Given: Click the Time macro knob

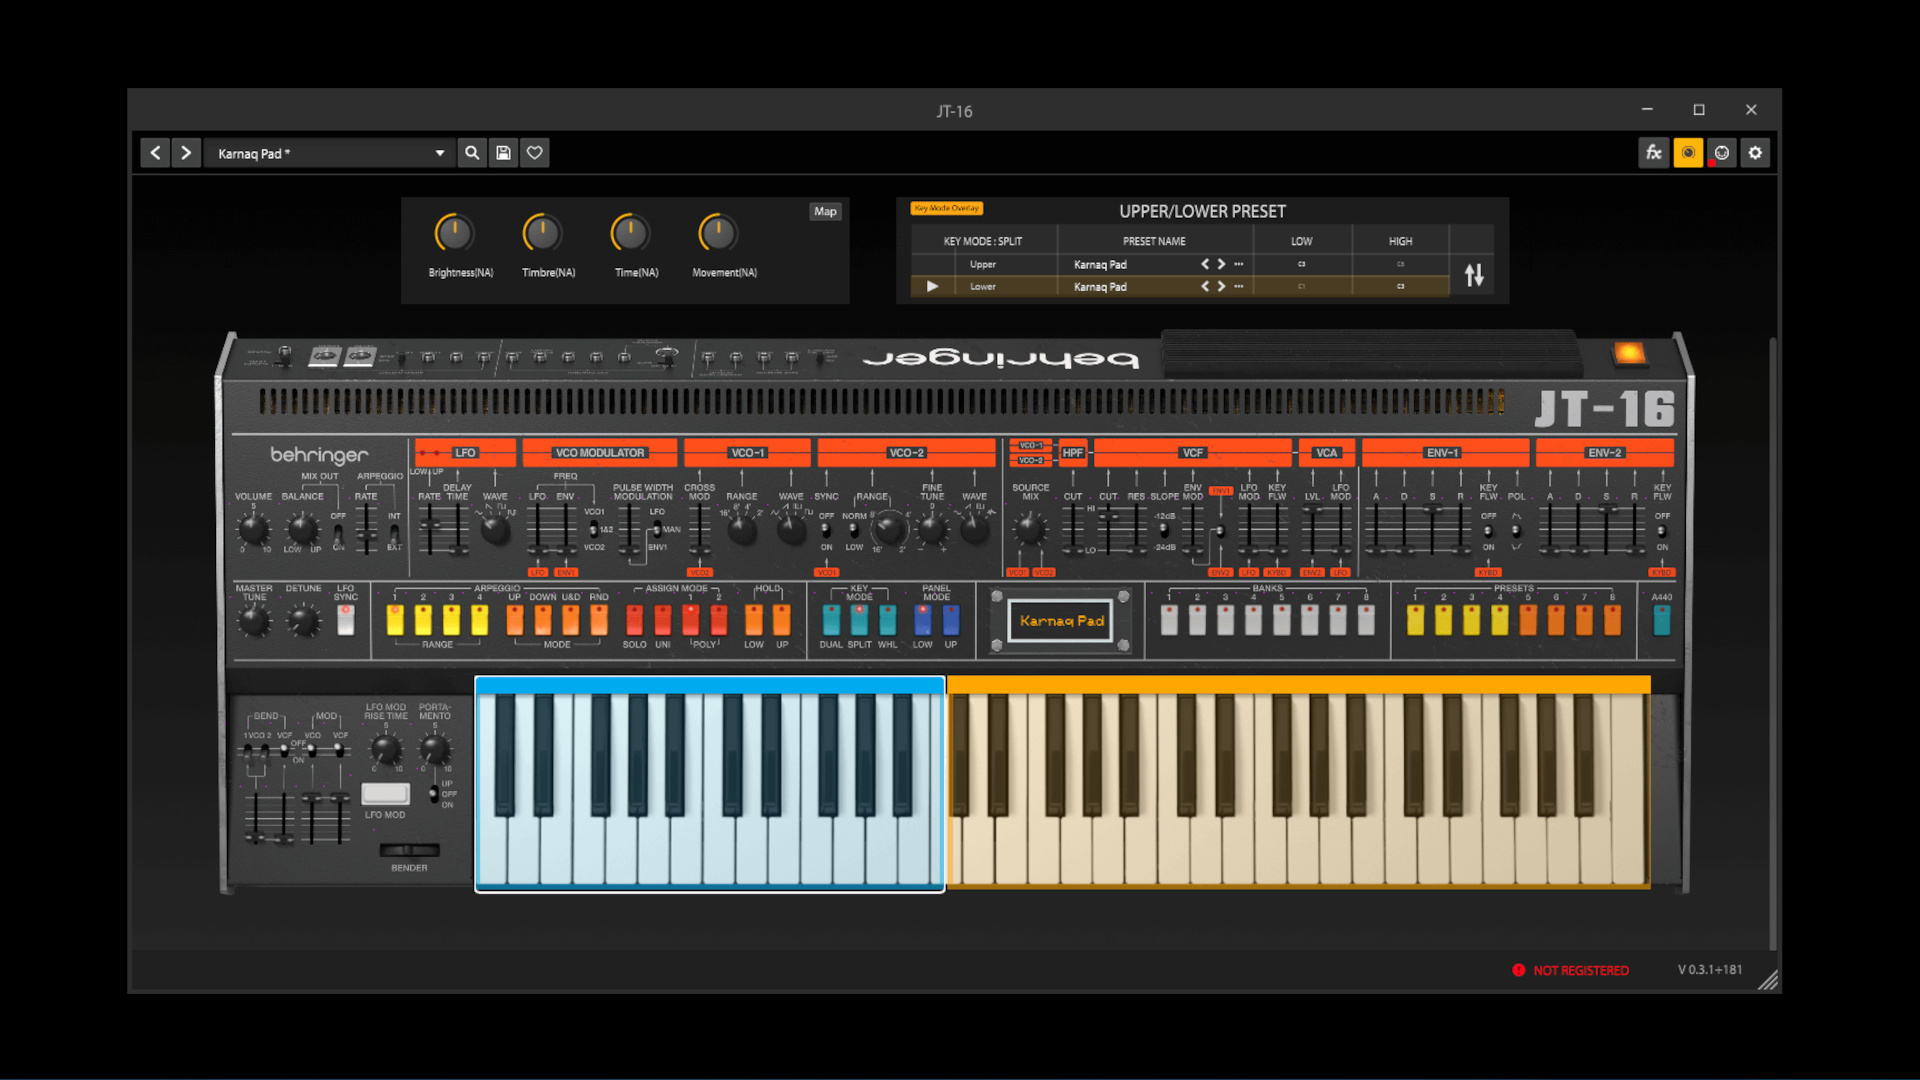Looking at the screenshot, I should coord(630,233).
